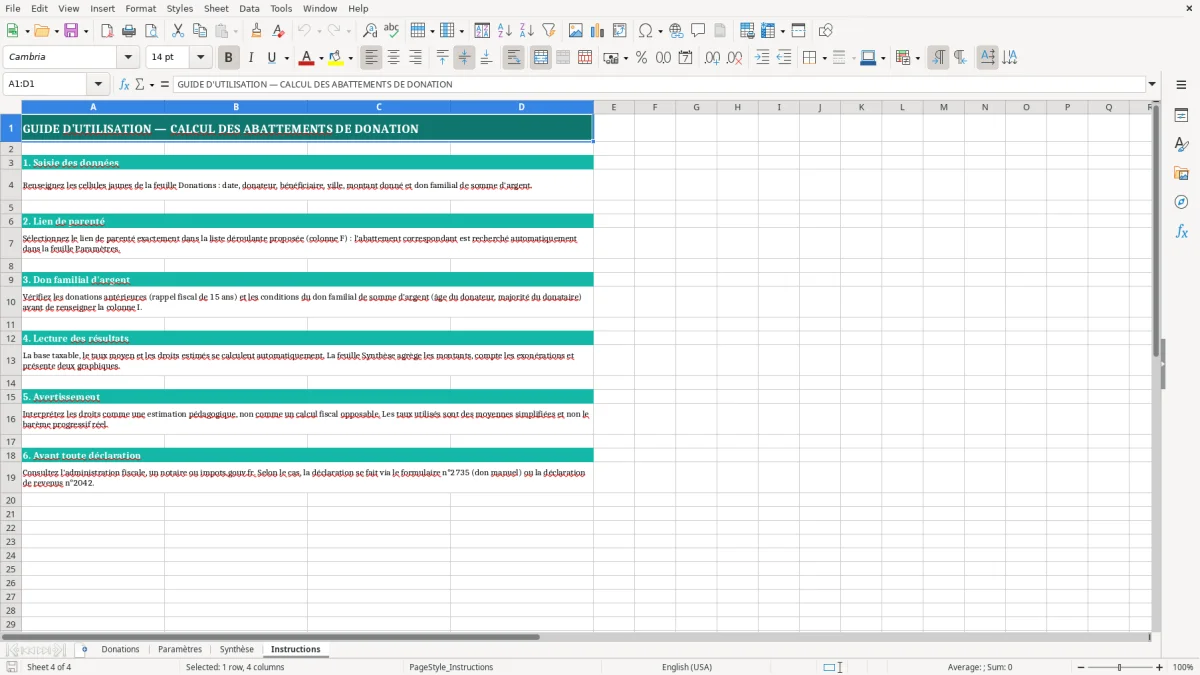This screenshot has width=1200, height=675.
Task: Click the add new sheet button
Action: pos(84,649)
